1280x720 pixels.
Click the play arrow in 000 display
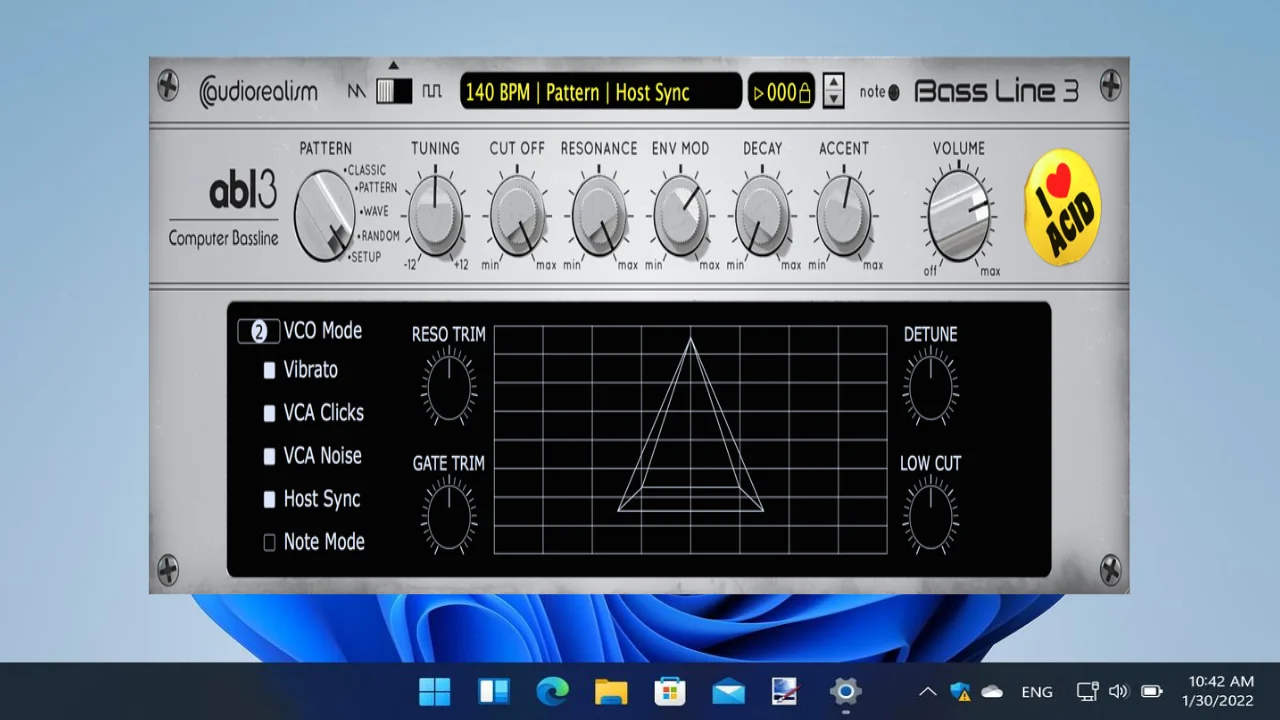pos(759,93)
